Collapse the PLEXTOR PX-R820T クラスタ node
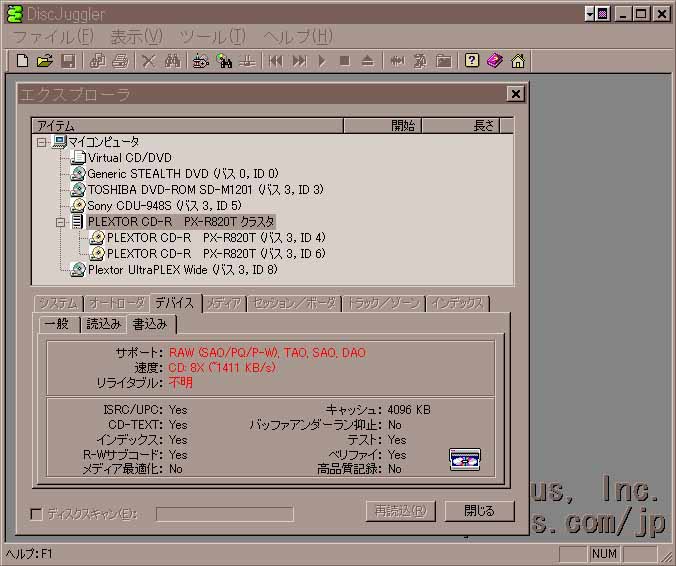Viewport: 676px width, 566px height. point(61,222)
